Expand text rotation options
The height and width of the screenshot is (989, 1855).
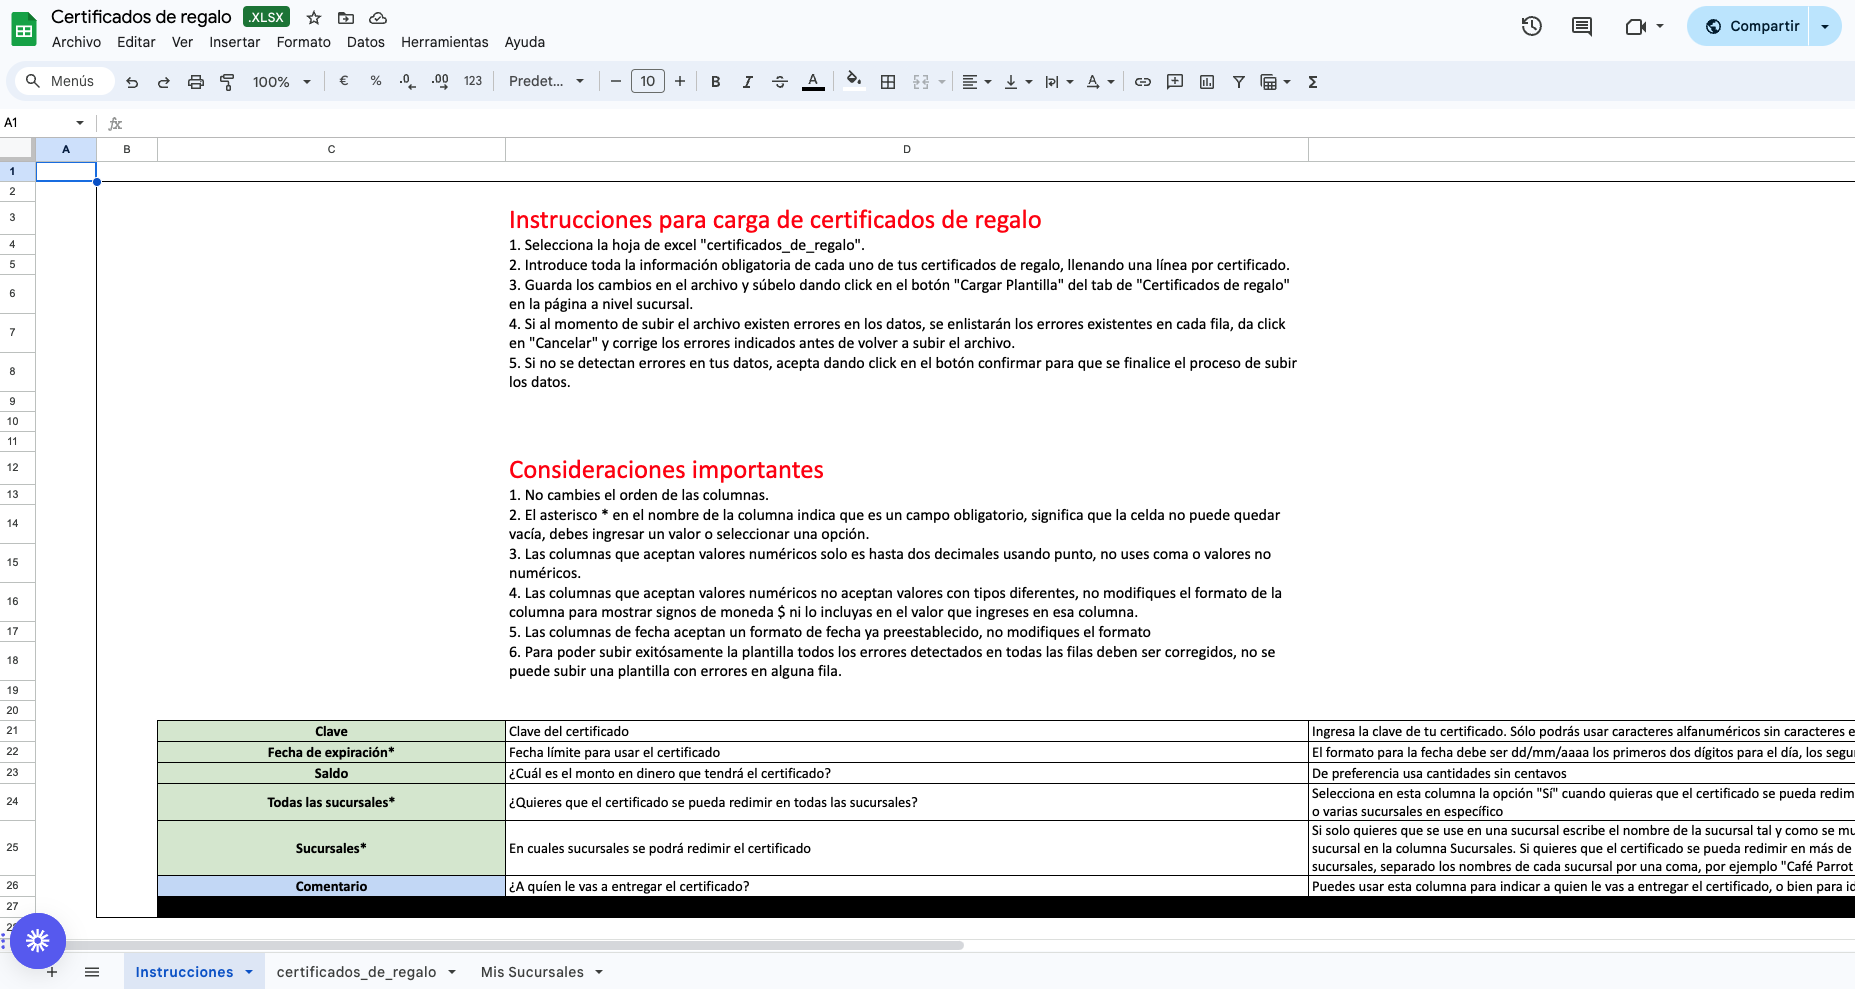[1111, 82]
